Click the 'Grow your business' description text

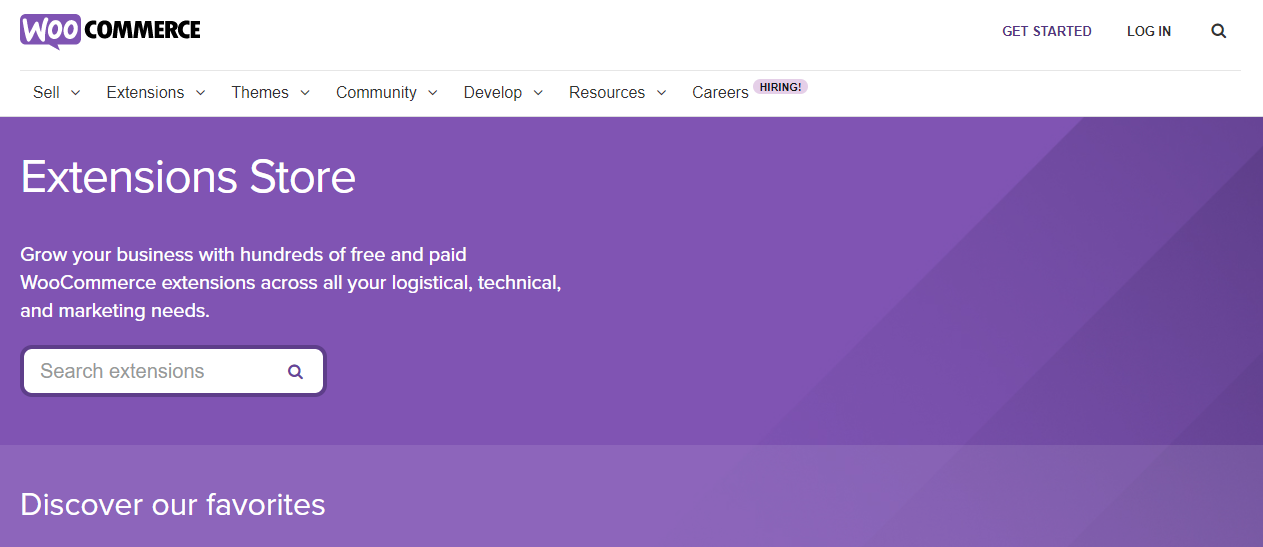pyautogui.click(x=291, y=283)
